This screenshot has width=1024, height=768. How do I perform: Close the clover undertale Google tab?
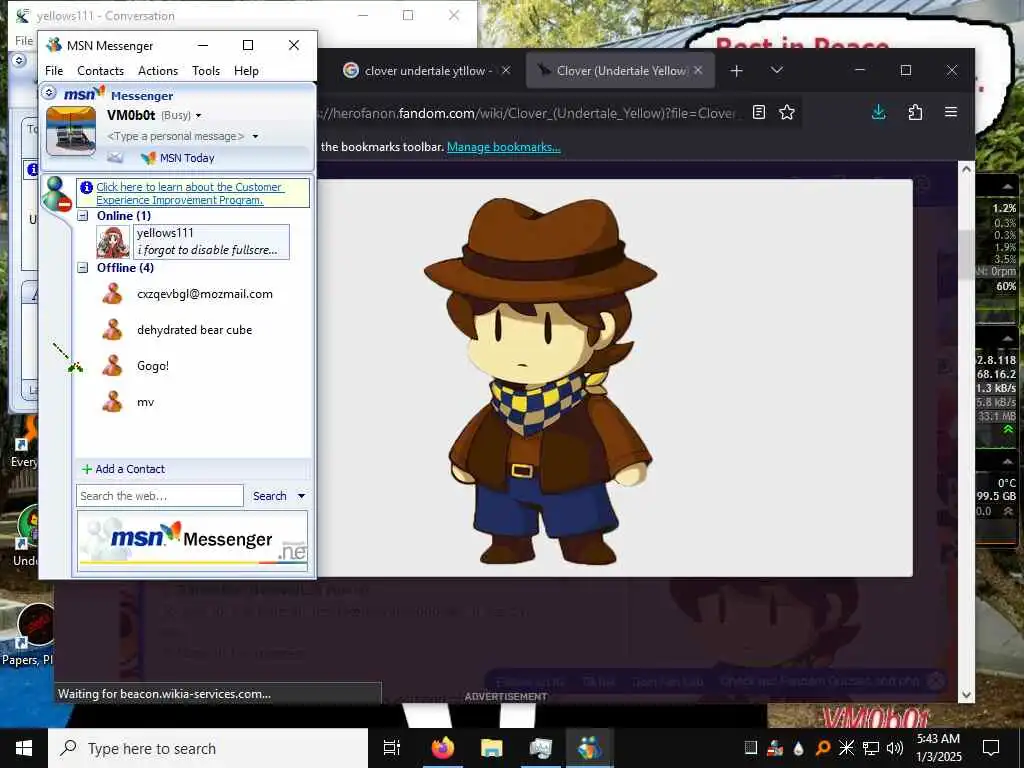click(x=506, y=70)
